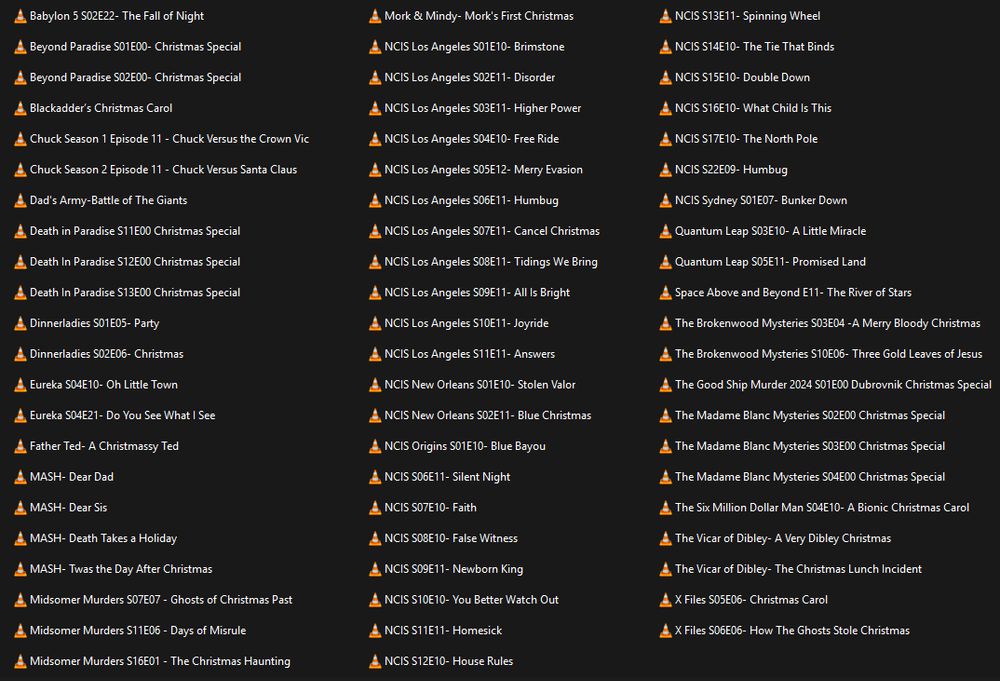Select "X Files S05E06- Christmas Carol"
Viewport: 1000px width, 681px height.
point(751,600)
